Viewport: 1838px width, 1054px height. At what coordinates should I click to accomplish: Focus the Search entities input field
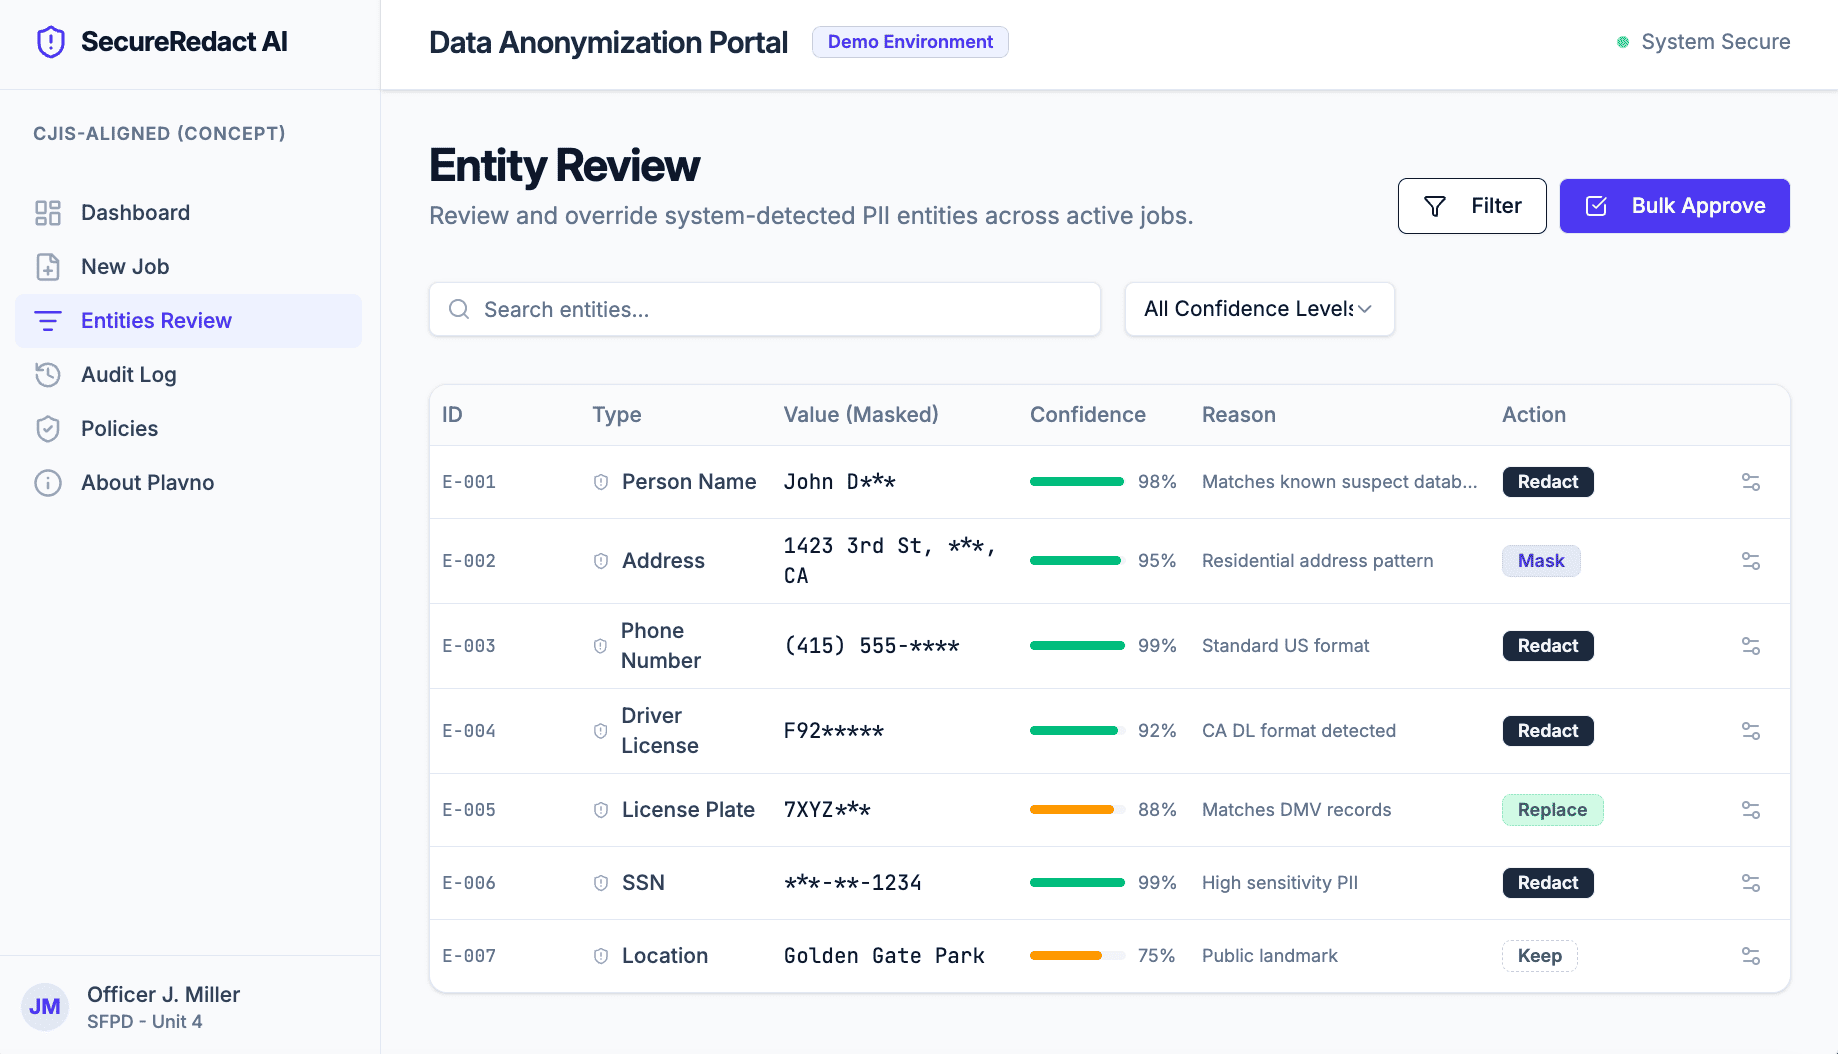click(780, 310)
